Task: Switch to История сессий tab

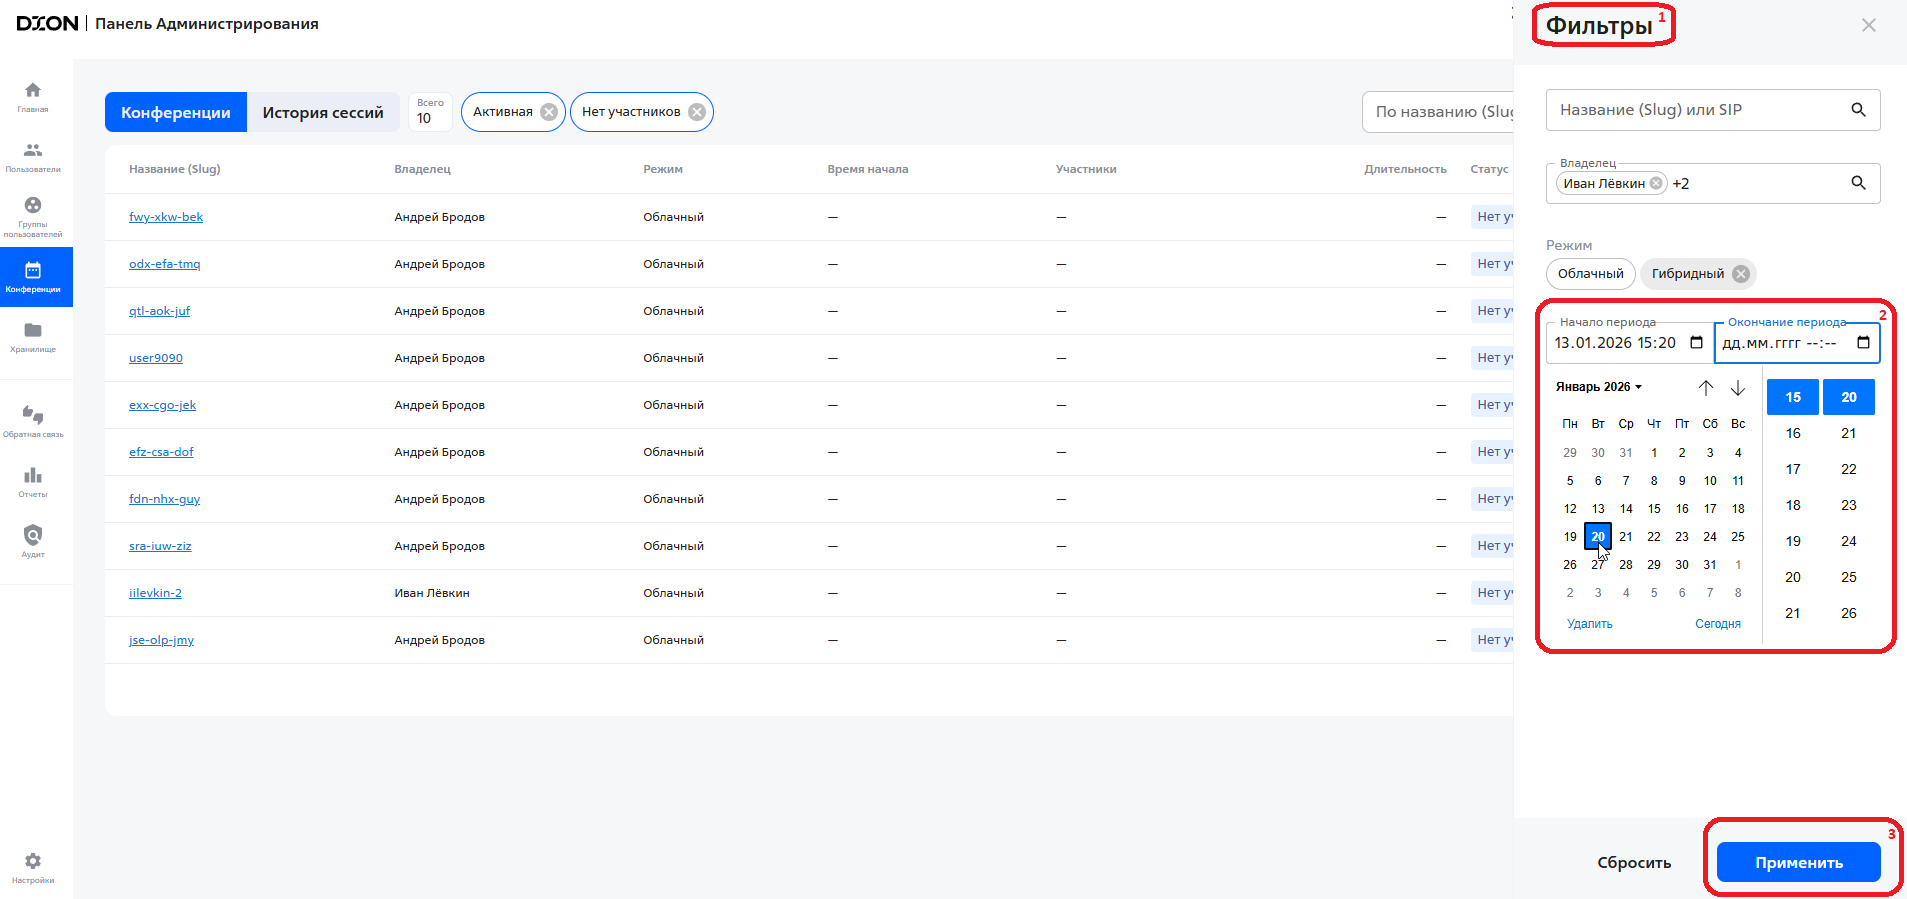Action: tap(323, 113)
